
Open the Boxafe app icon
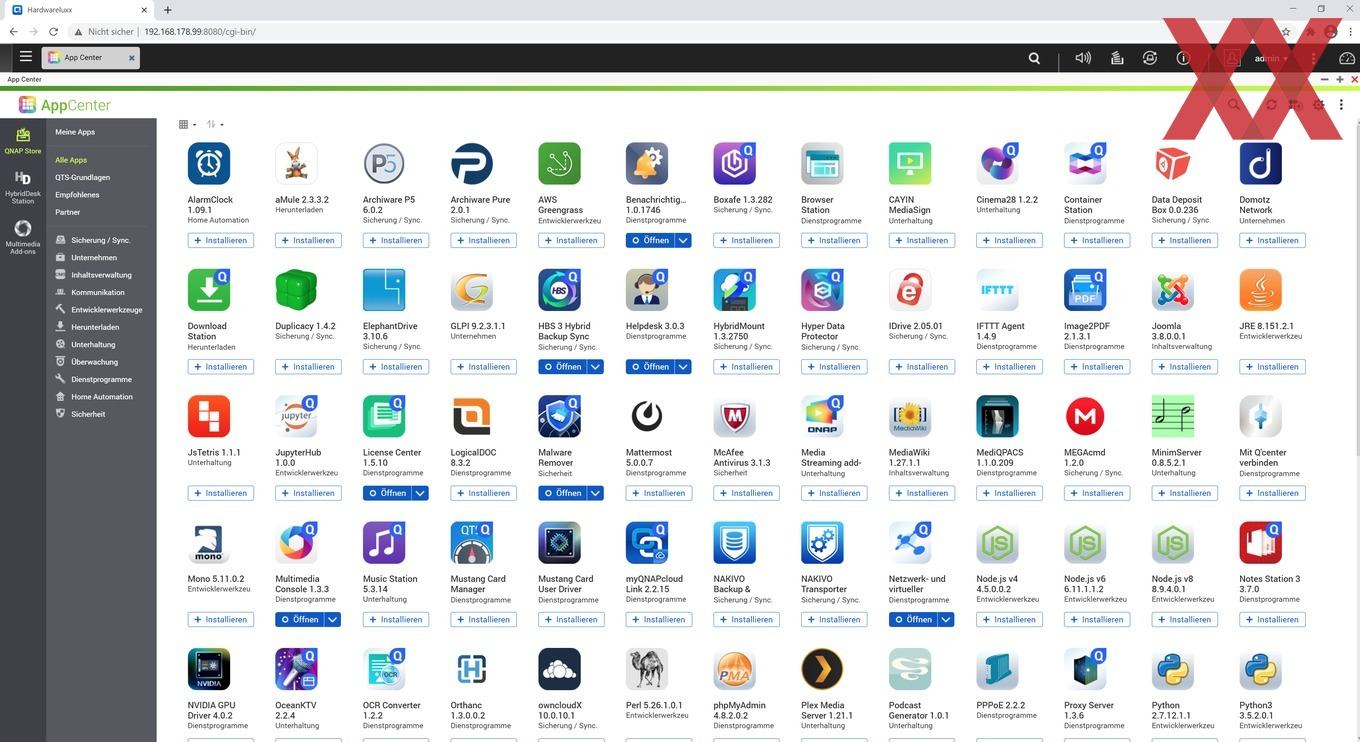(734, 163)
